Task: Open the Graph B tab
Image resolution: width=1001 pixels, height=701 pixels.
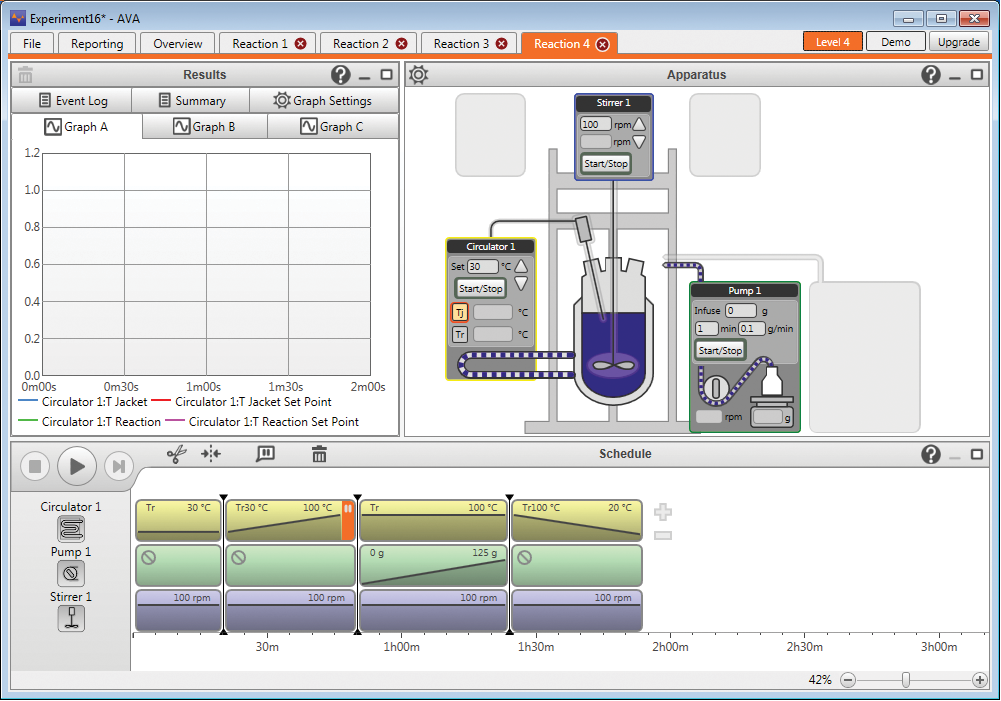Action: [x=204, y=127]
